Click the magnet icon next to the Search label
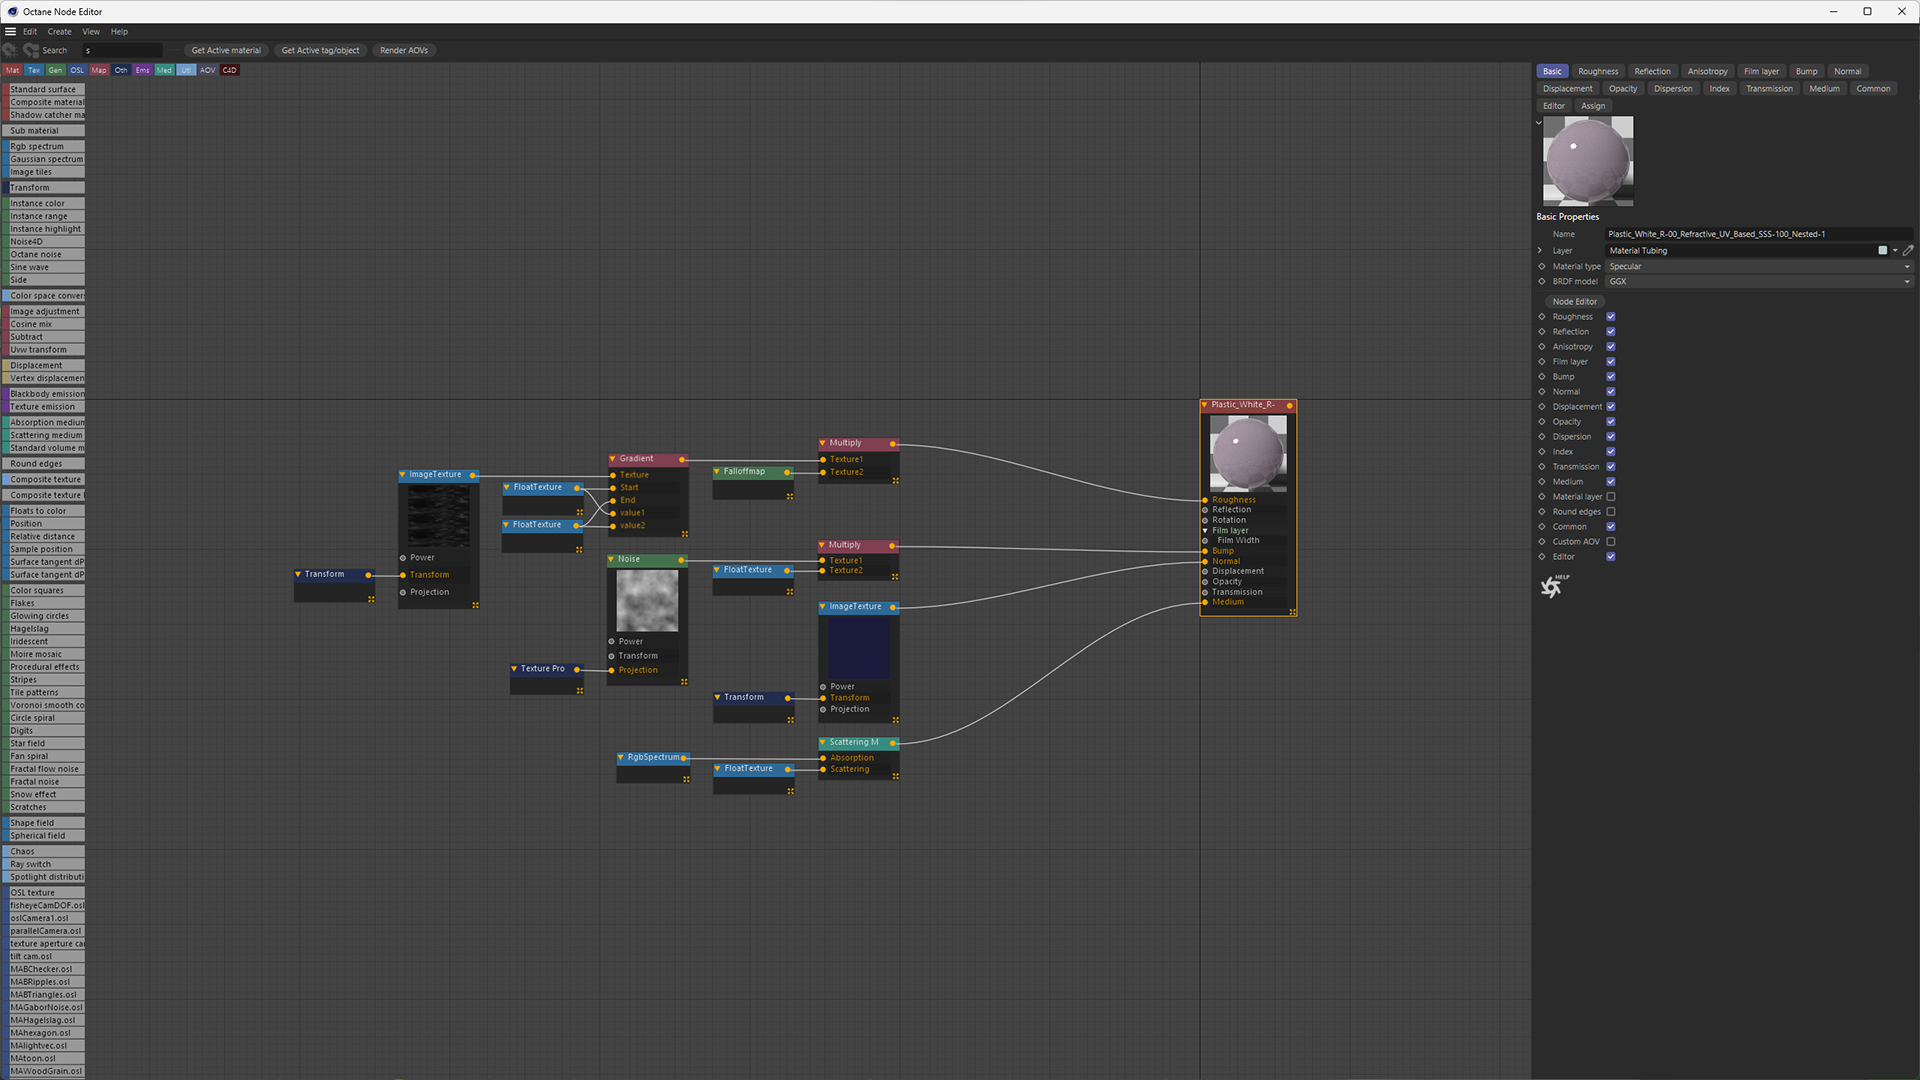 pyautogui.click(x=31, y=50)
